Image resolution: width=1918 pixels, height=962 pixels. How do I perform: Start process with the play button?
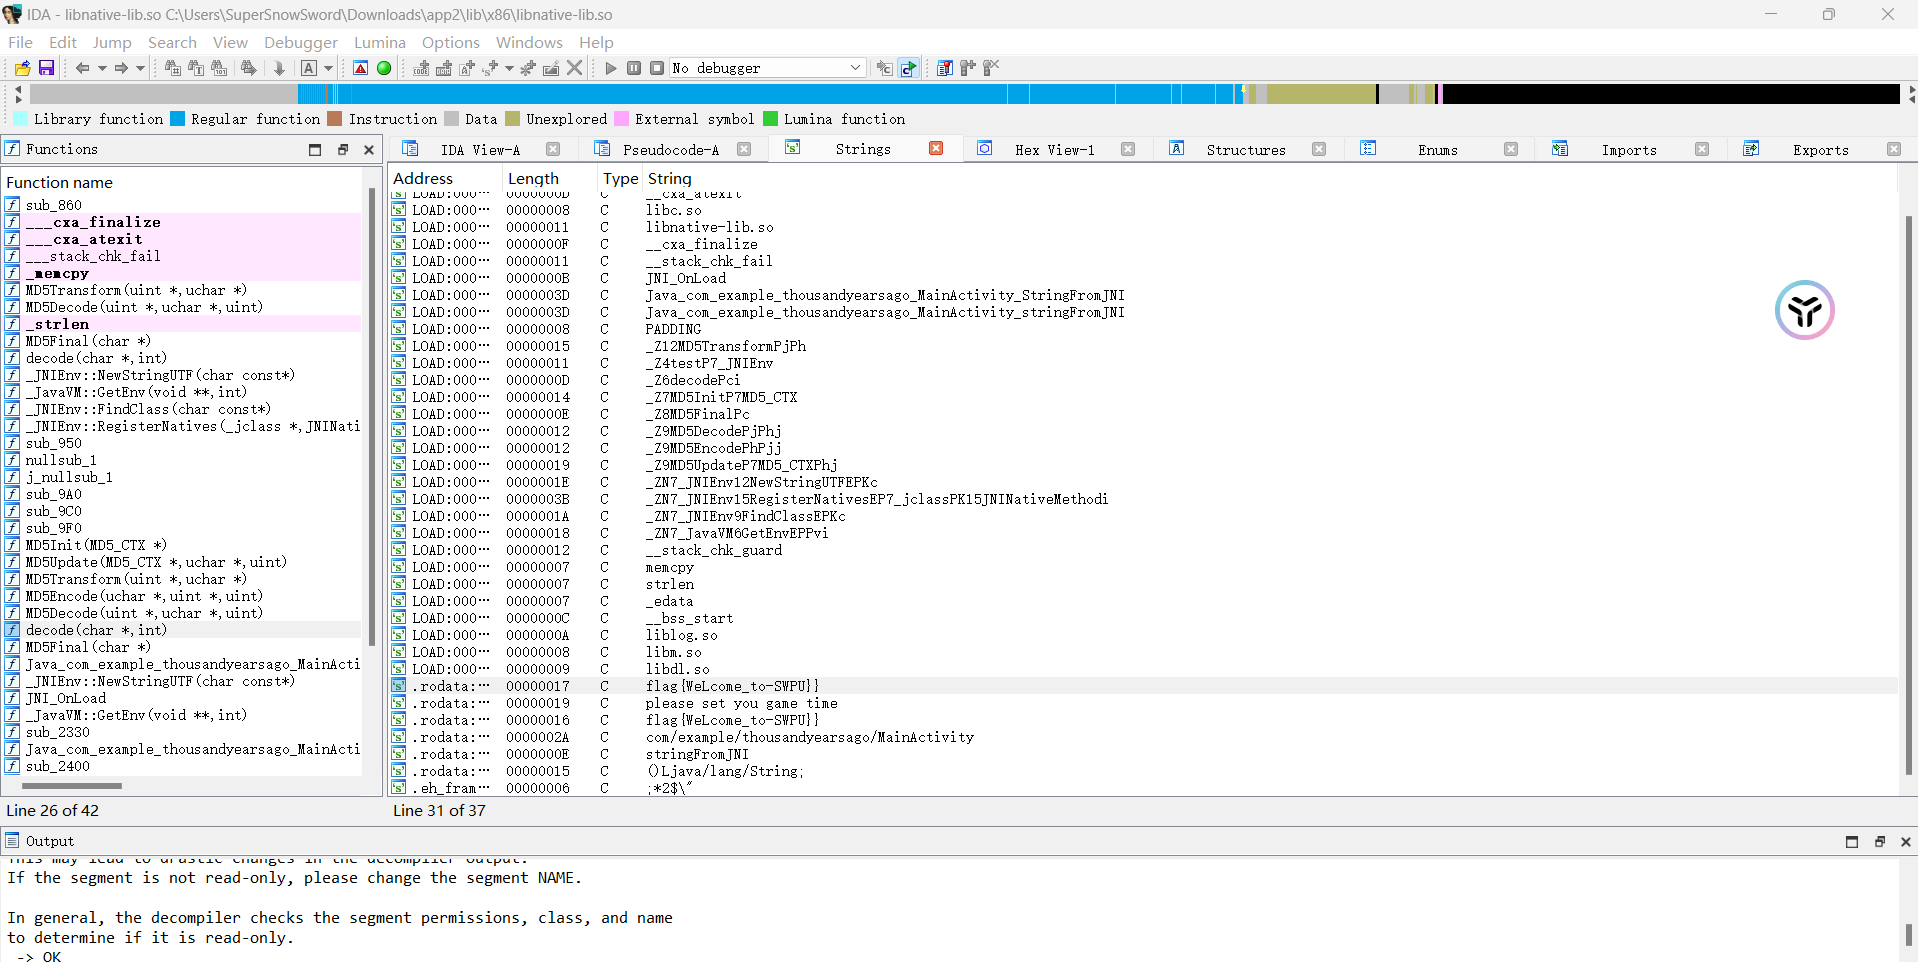[611, 68]
